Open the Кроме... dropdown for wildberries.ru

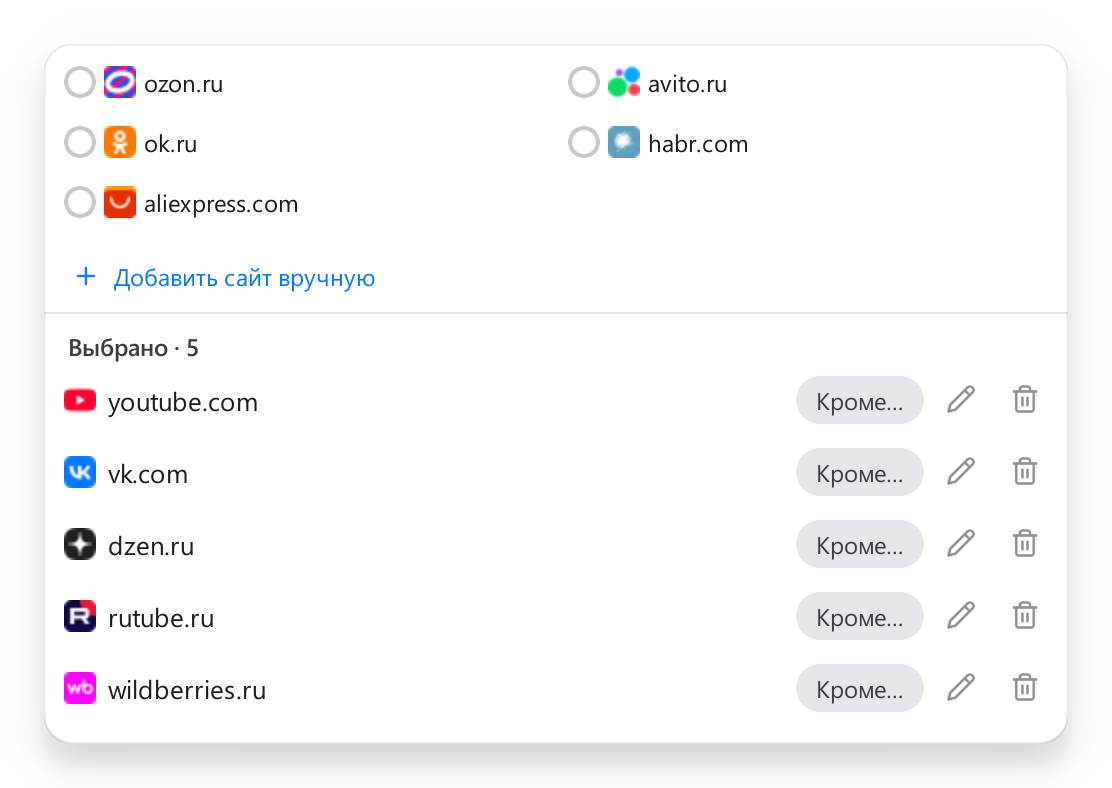[860, 688]
